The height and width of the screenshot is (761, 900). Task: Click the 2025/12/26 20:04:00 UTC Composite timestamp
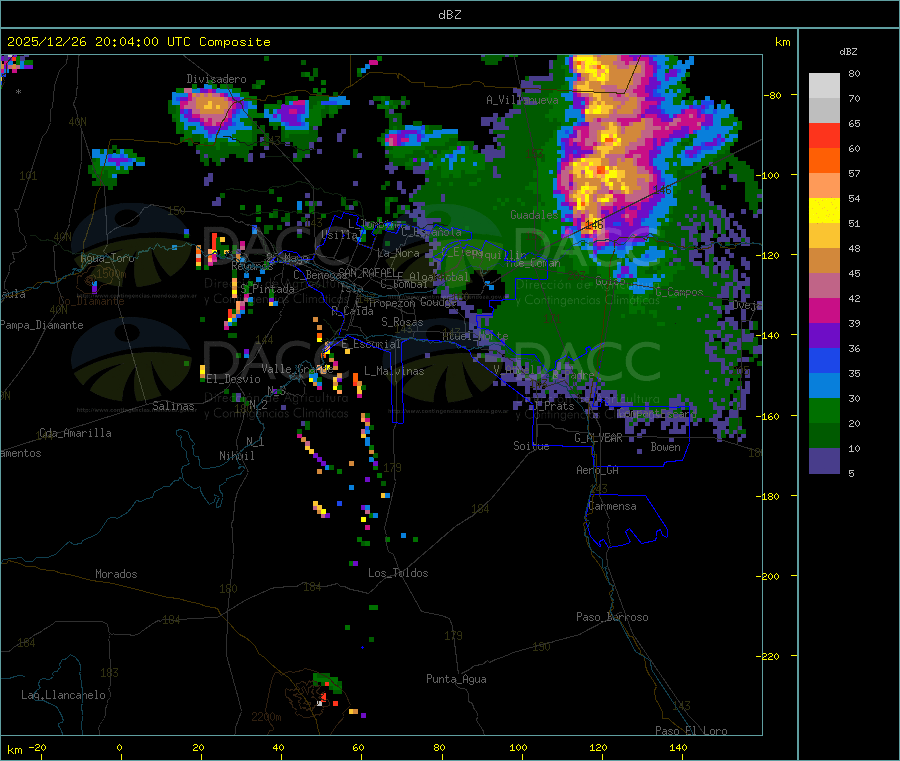click(138, 42)
